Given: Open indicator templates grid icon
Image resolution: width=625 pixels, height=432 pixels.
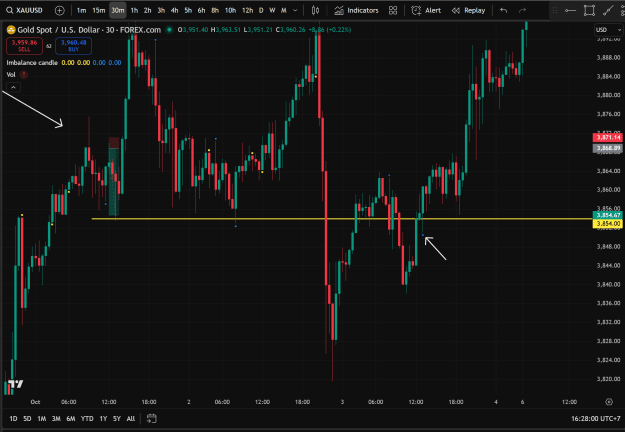Looking at the screenshot, I should (x=393, y=10).
